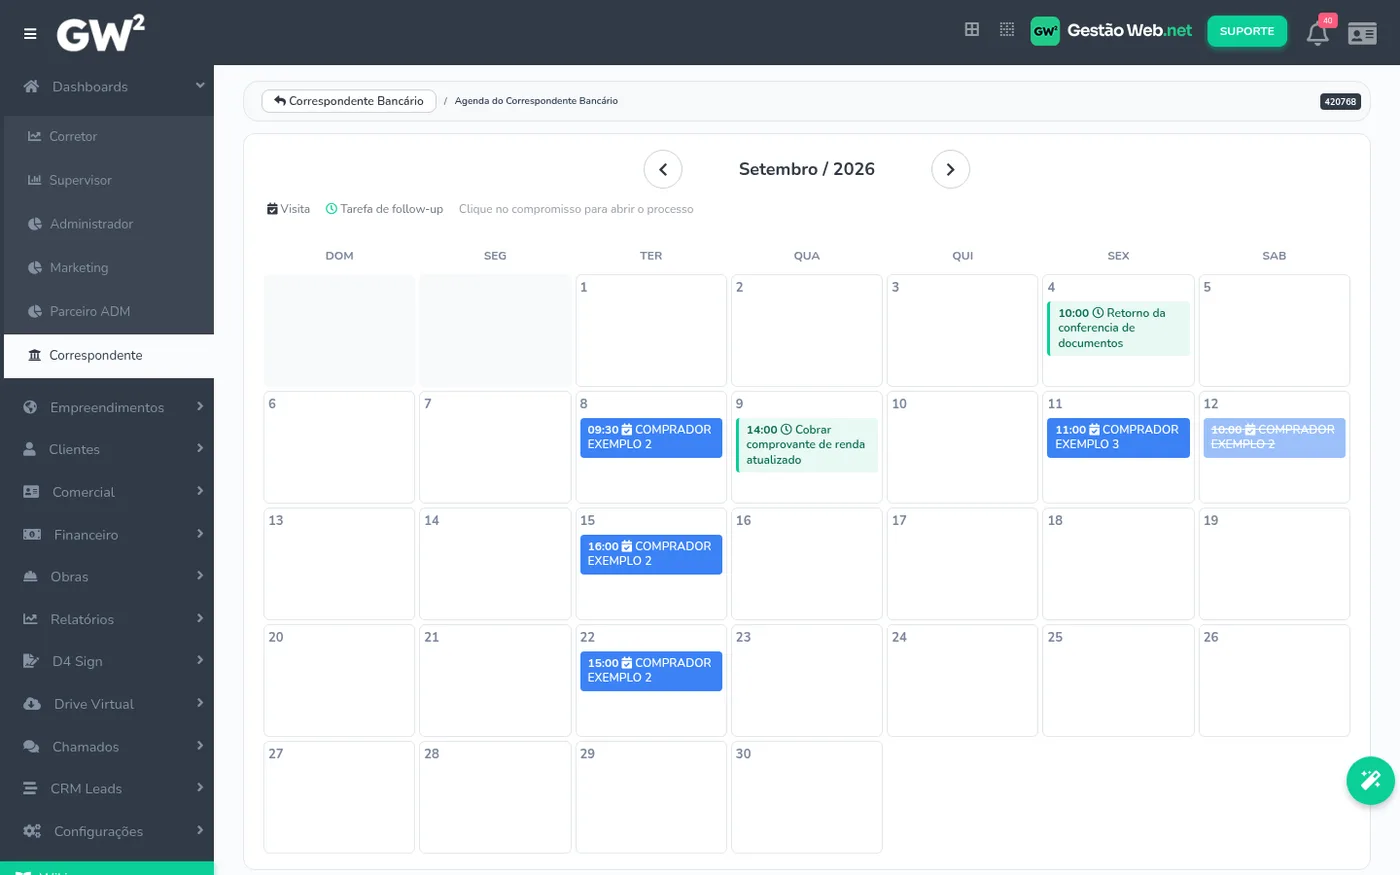Click the Parceiro ADM pie icon
1400x875 pixels.
point(35,311)
